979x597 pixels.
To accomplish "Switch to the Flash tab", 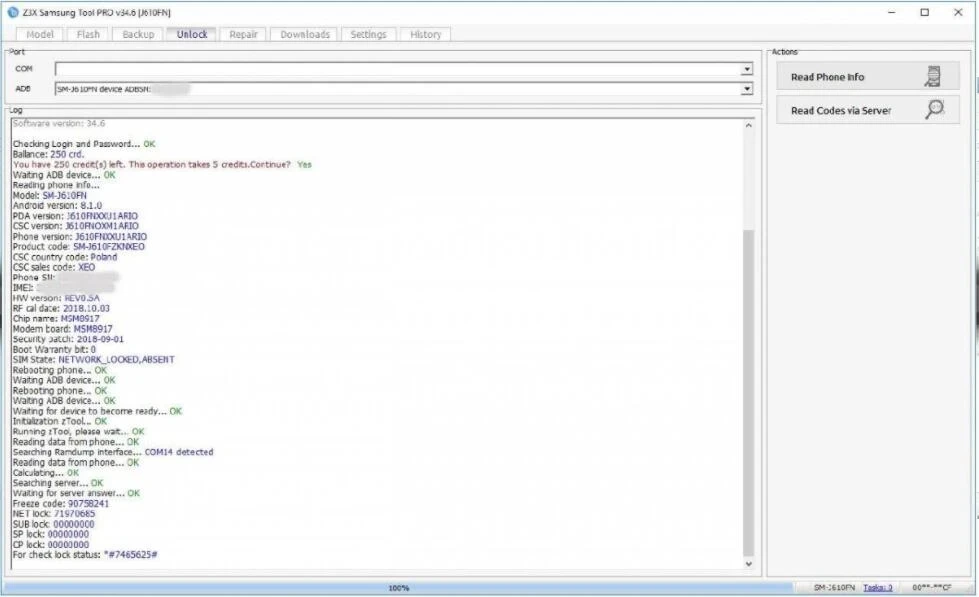I will click(x=88, y=34).
